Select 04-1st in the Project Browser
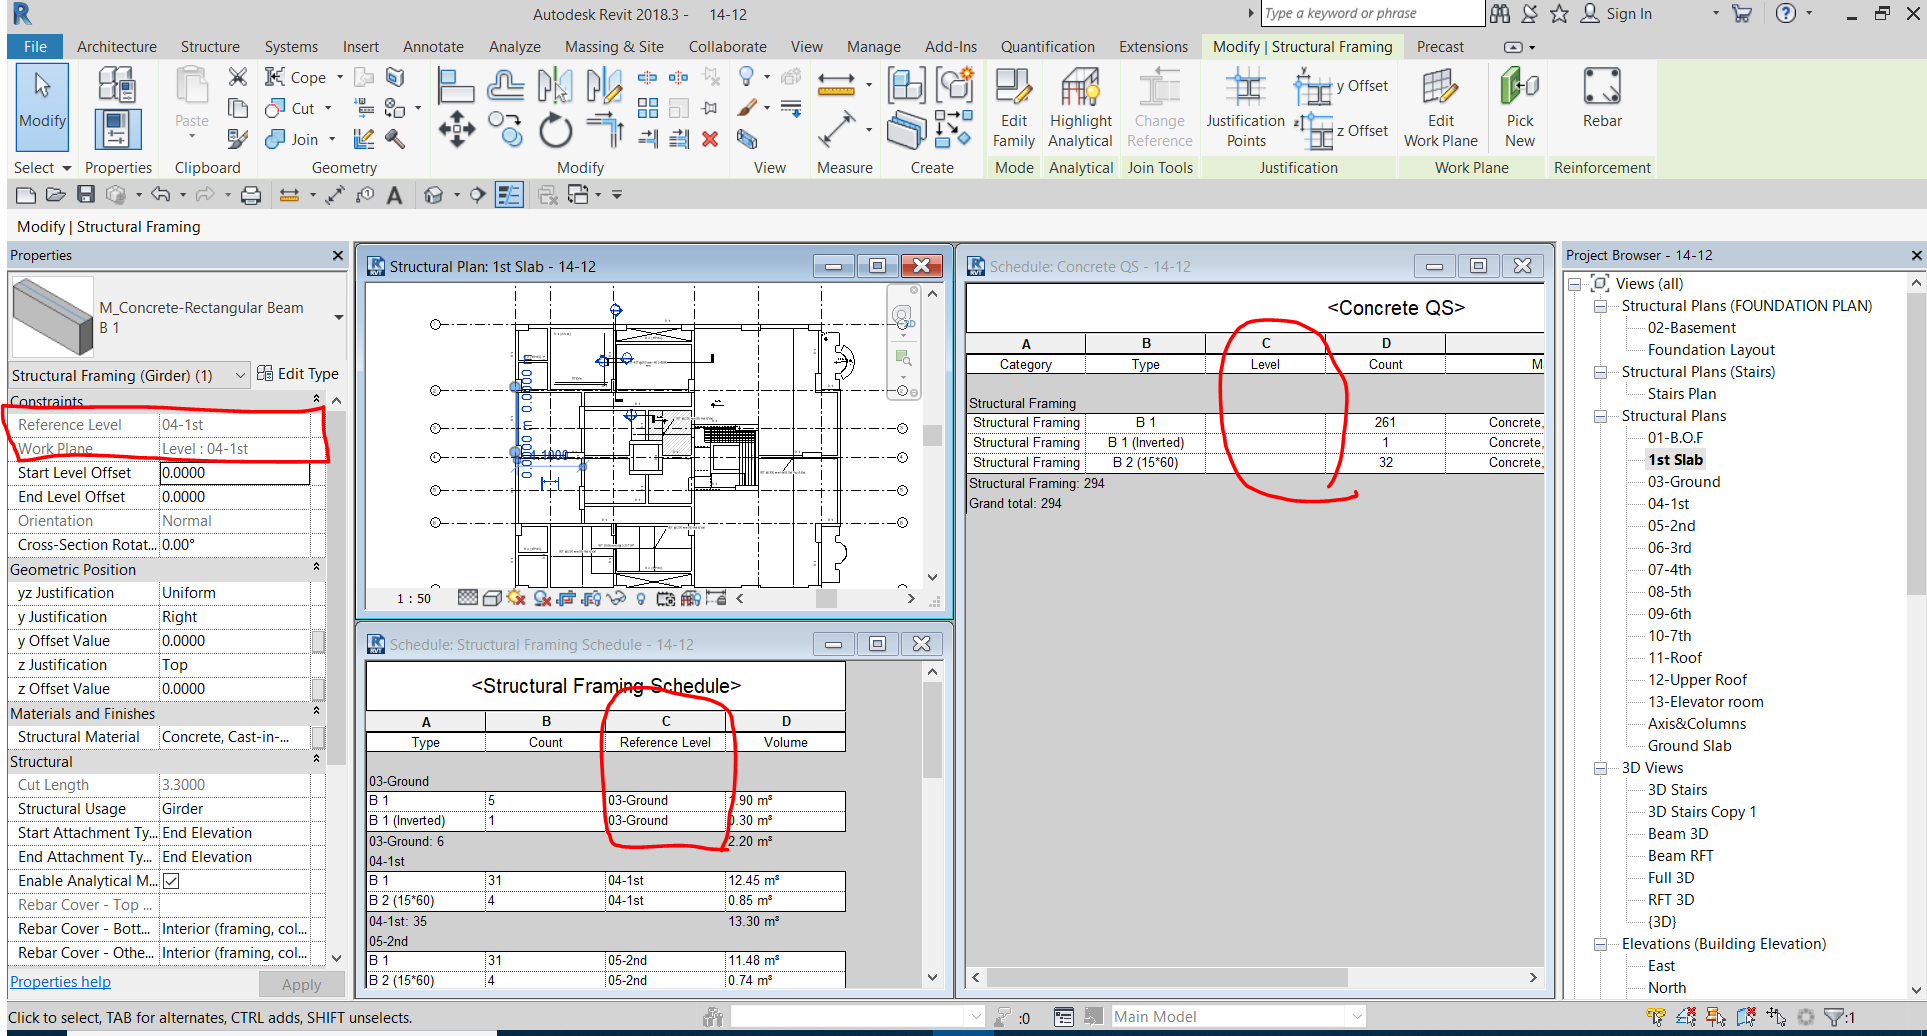The image size is (1927, 1036). pos(1670,503)
